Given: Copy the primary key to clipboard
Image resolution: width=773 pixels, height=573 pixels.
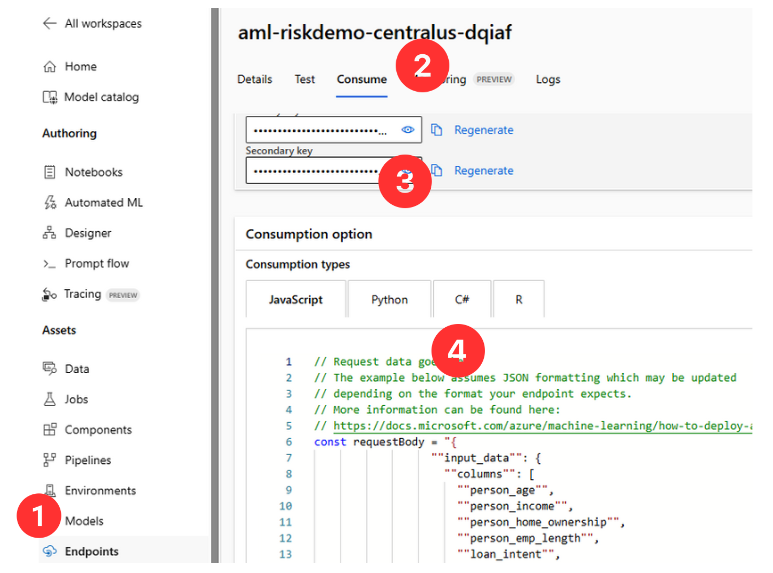Looking at the screenshot, I should (x=435, y=130).
